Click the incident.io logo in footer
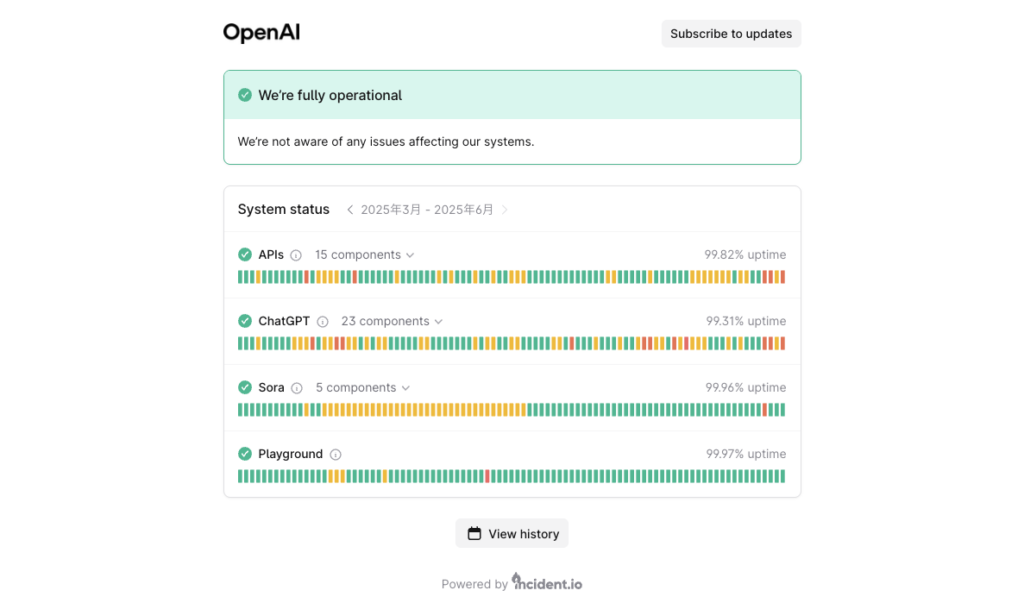1024x603 pixels. [x=547, y=582]
